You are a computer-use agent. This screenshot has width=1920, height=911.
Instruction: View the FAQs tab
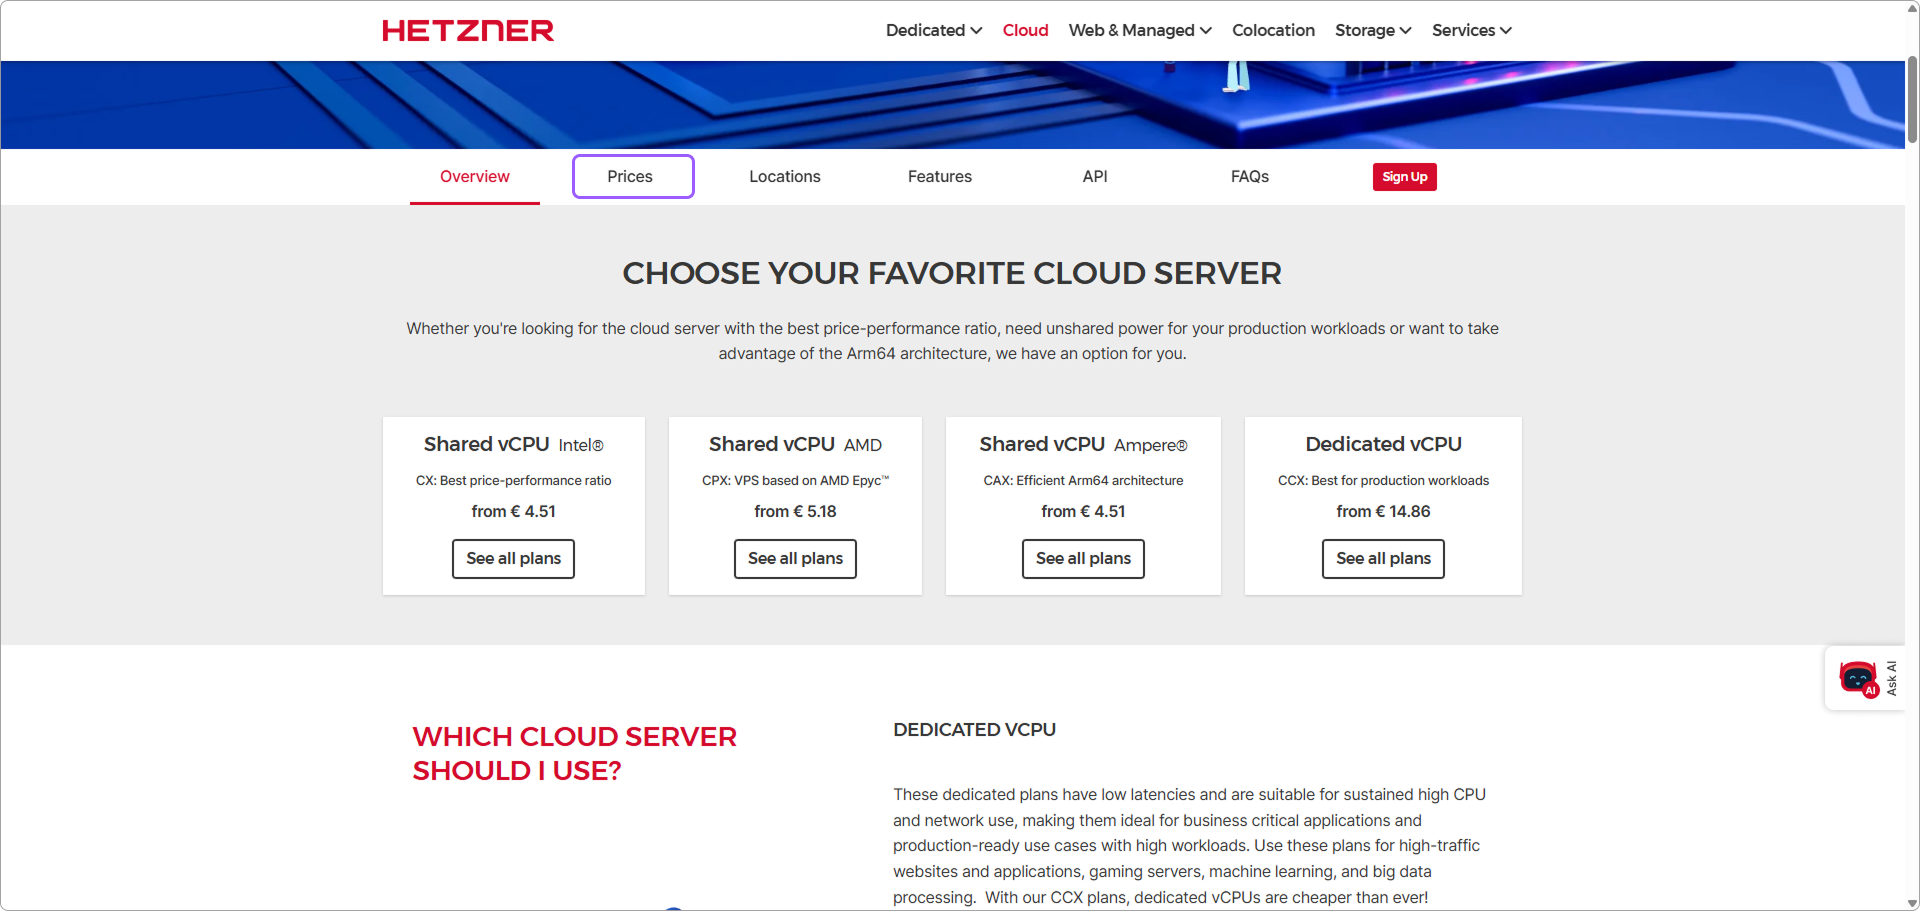click(1250, 177)
